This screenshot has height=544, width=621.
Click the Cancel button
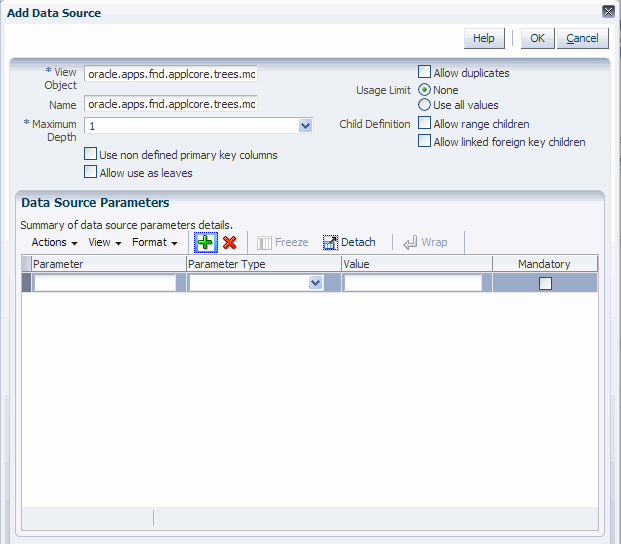coord(582,38)
